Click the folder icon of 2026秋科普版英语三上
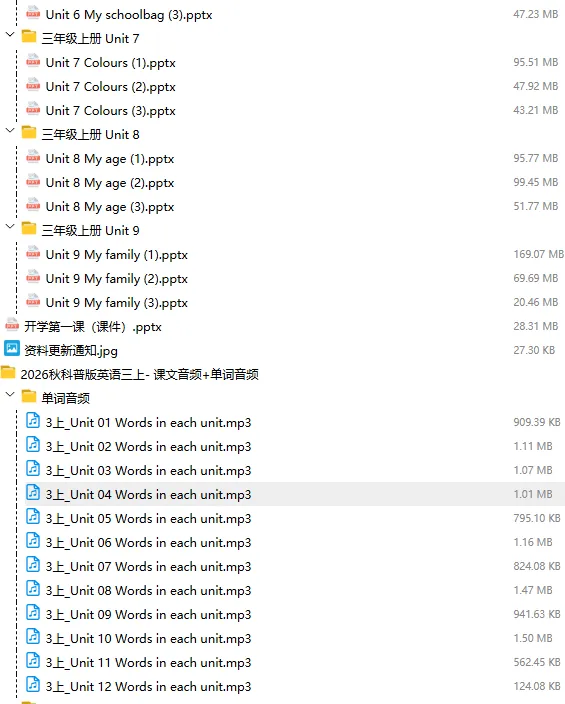Viewport: 565px width, 704px height. click(8, 373)
